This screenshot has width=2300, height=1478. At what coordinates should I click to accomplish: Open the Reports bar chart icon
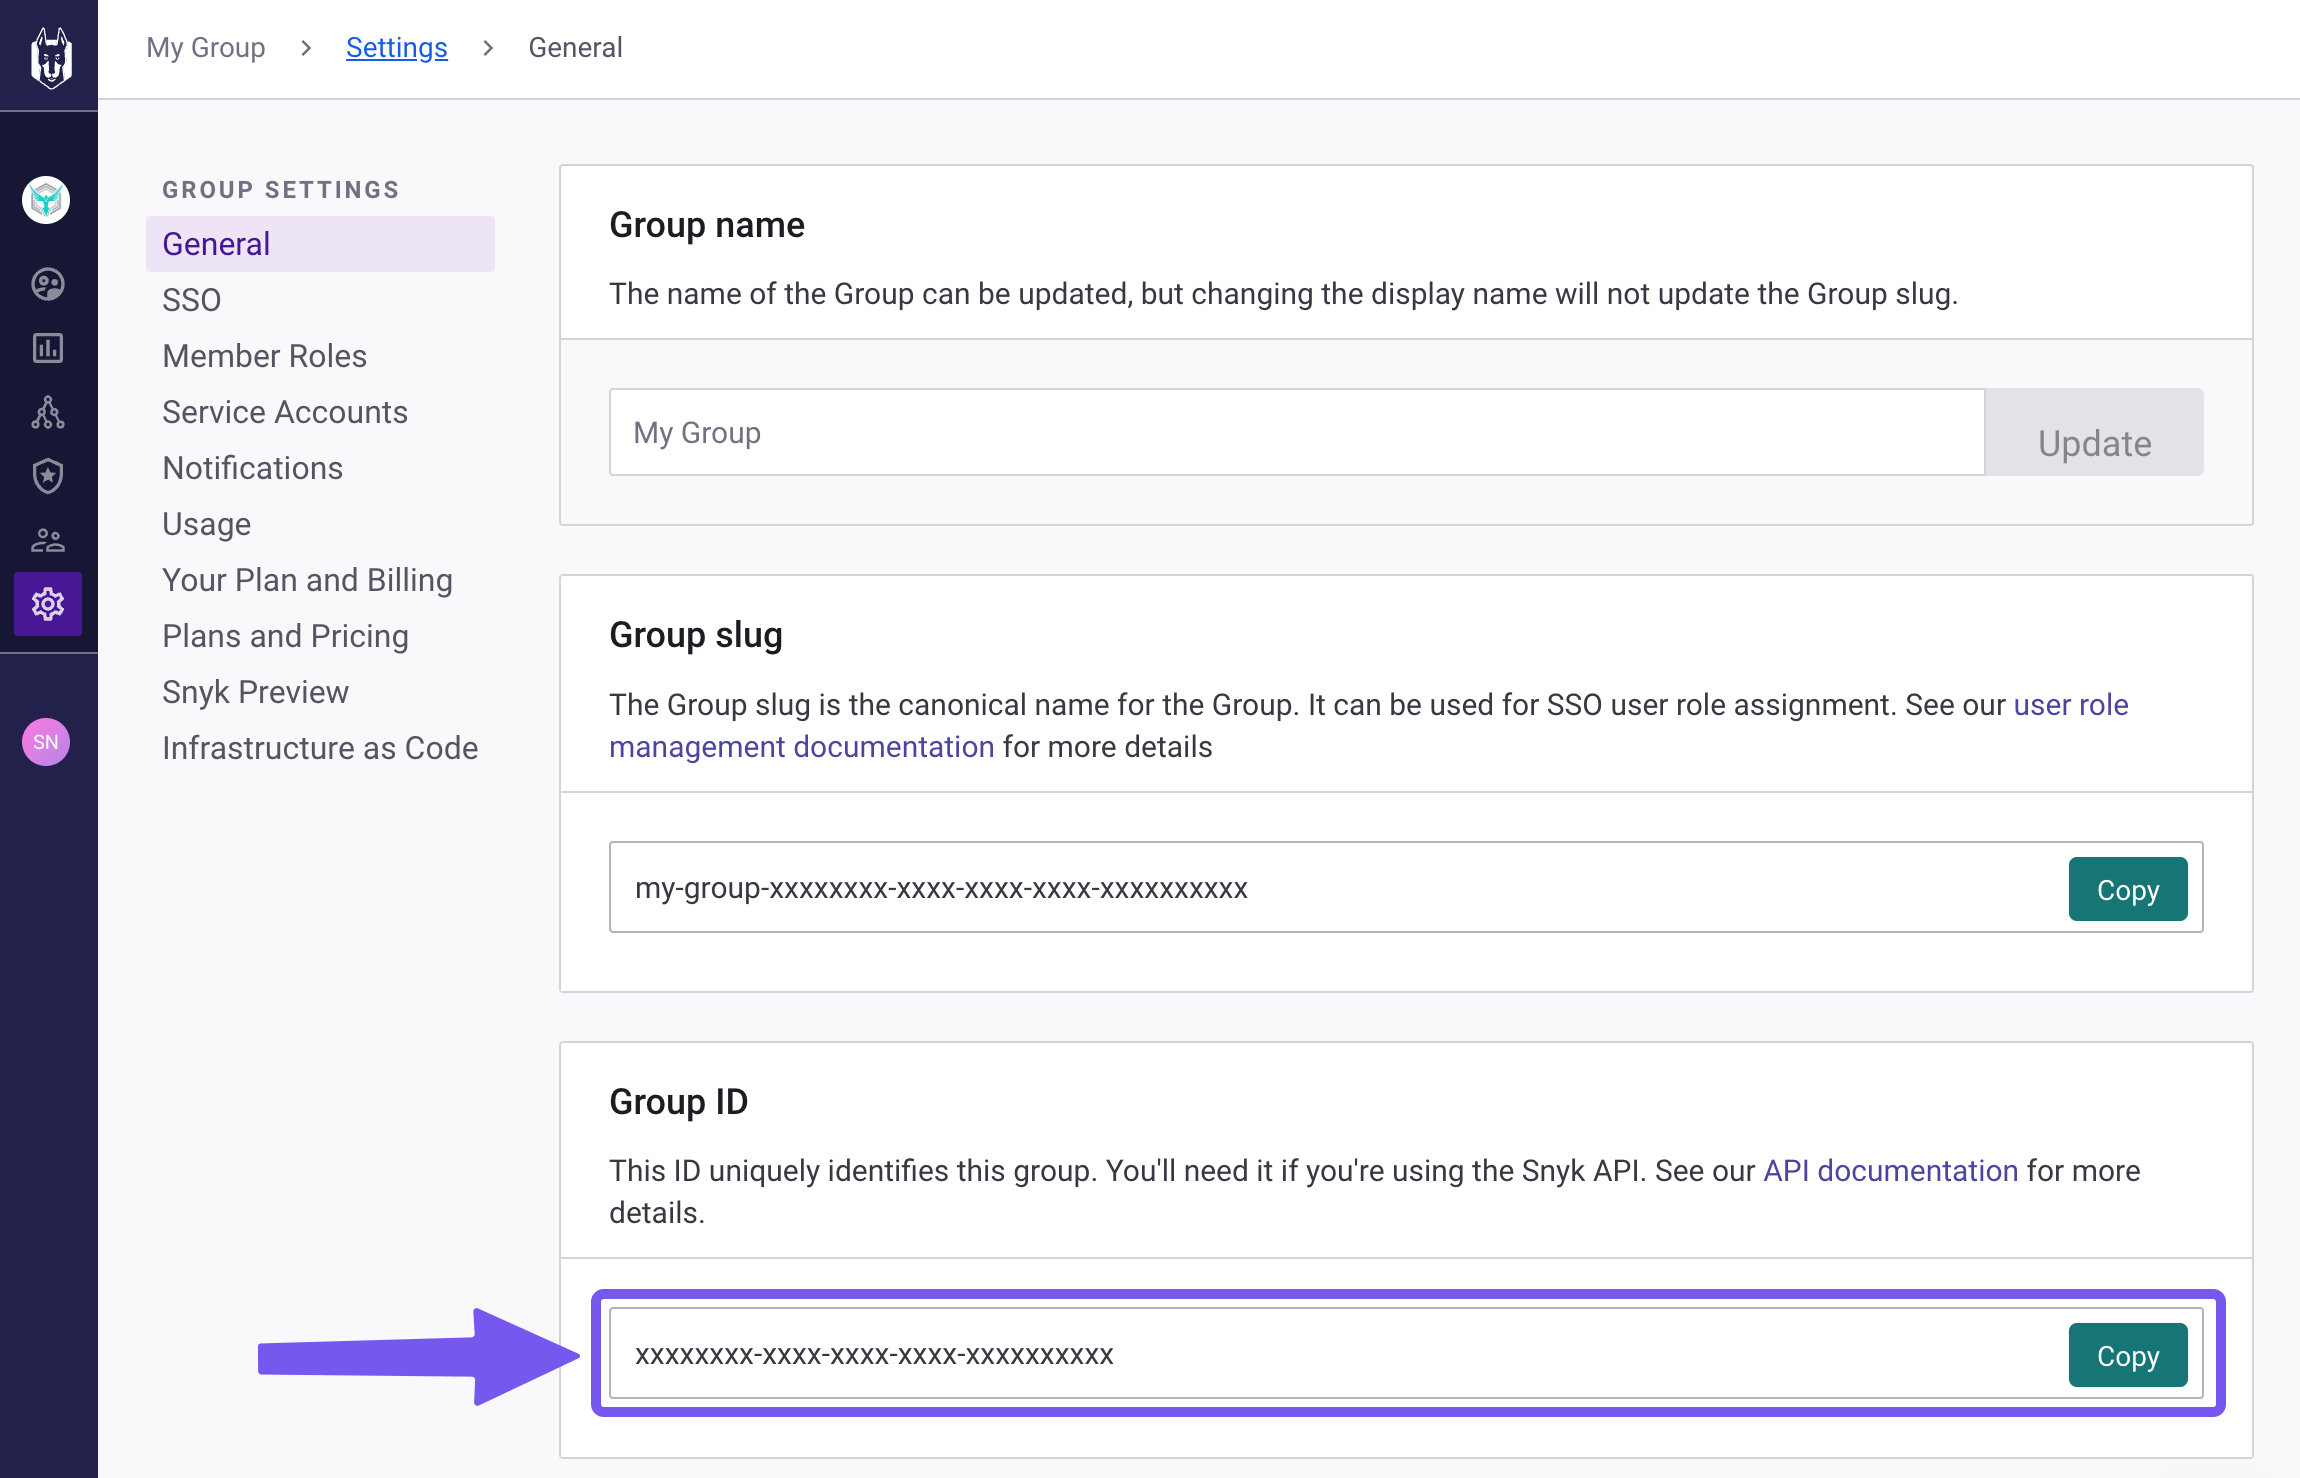point(48,348)
